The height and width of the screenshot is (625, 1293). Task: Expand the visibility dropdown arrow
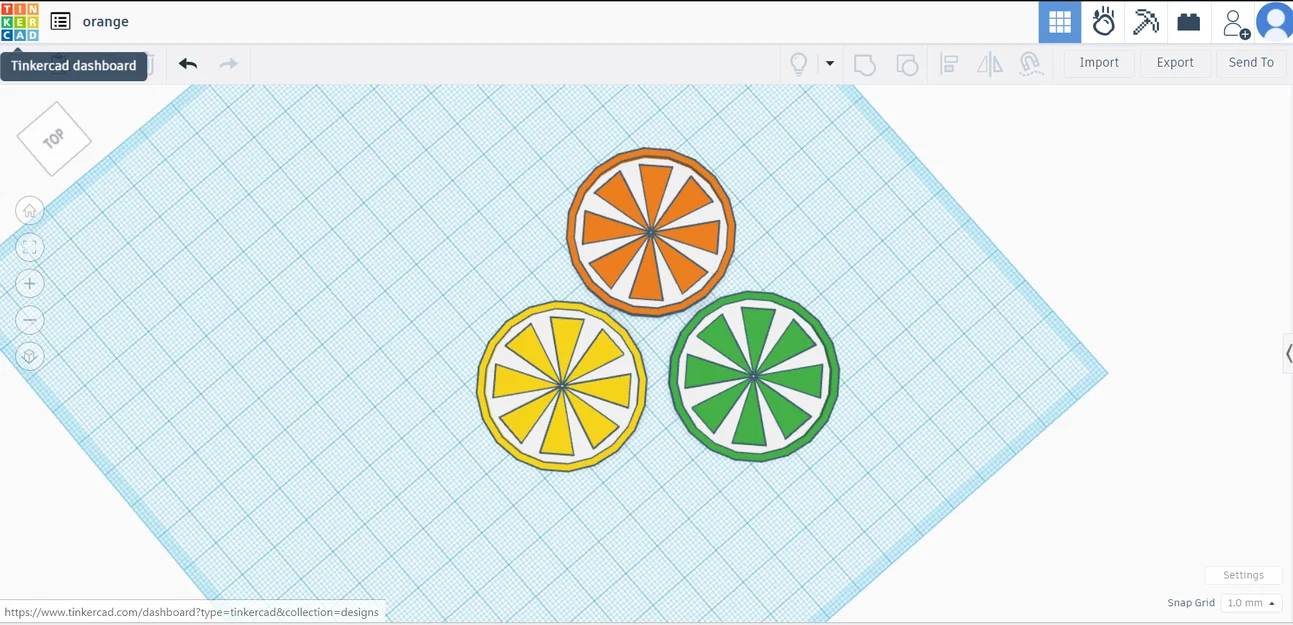pyautogui.click(x=829, y=64)
